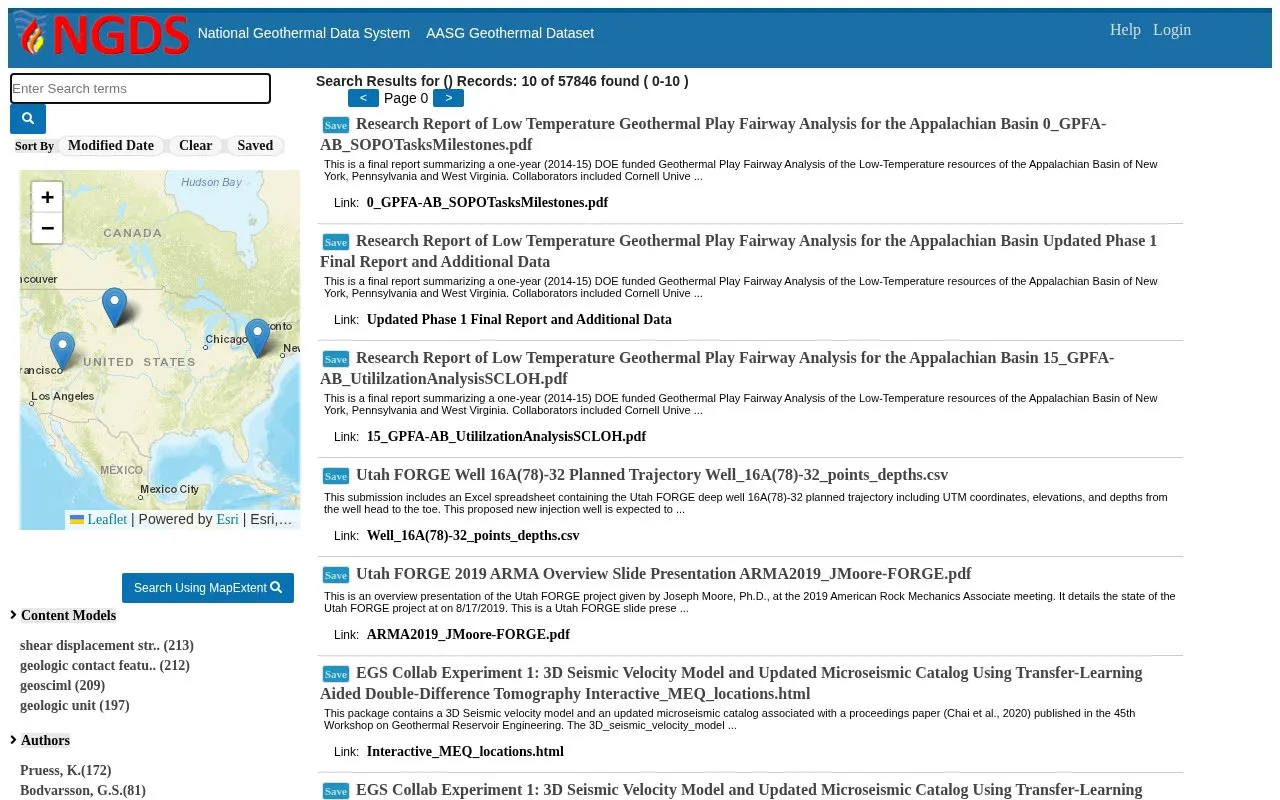Viewport: 1280px width, 800px height.
Task: Filter by geologic unit (197)
Action: pos(75,706)
